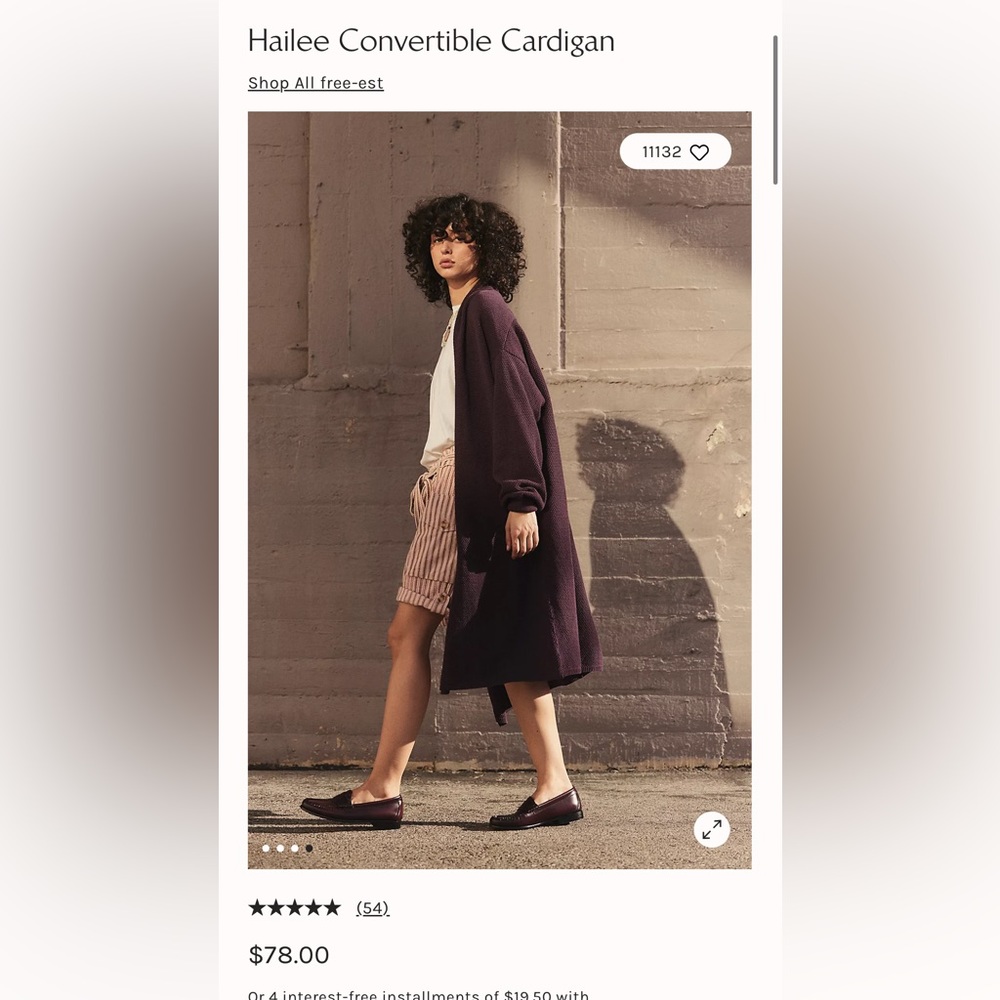Click the Hailee Convertible Cardigan title
The width and height of the screenshot is (1000, 1000).
[x=431, y=41]
